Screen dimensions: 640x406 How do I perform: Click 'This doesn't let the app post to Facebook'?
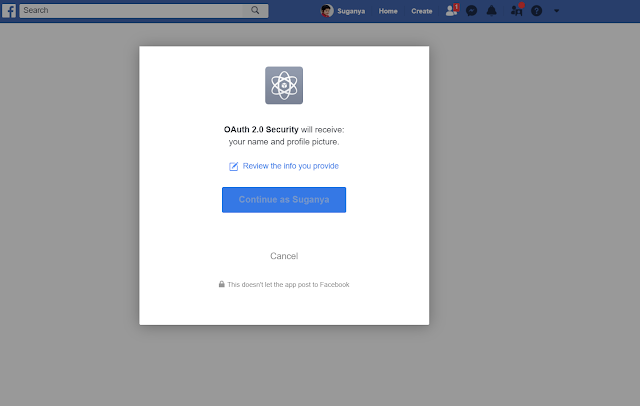288,284
